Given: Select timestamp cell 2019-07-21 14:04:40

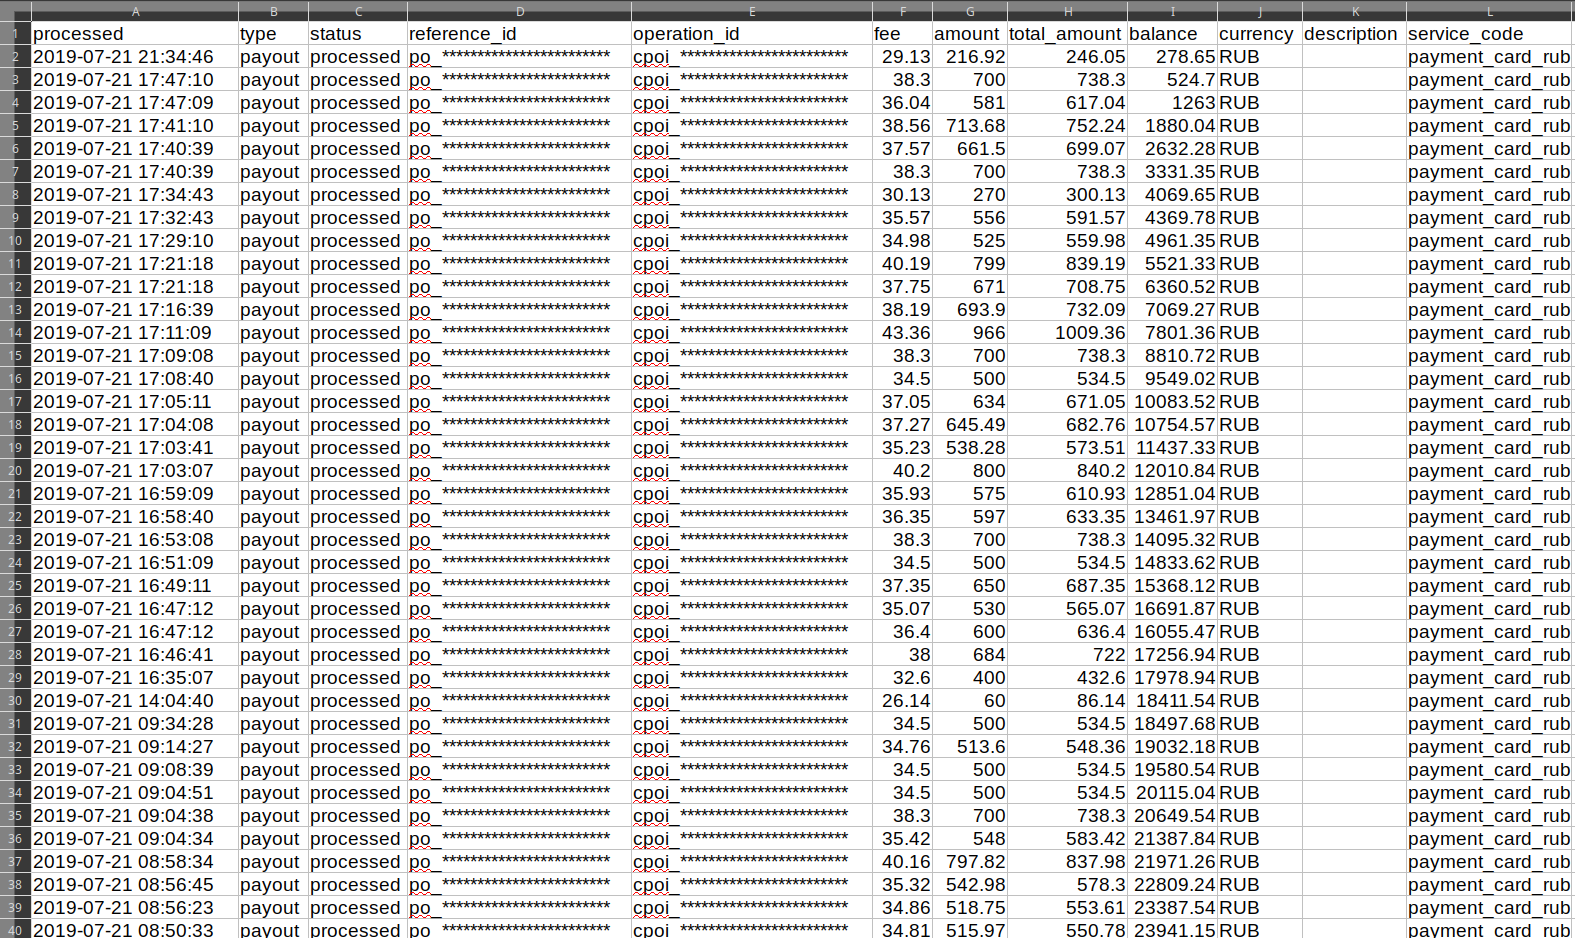Looking at the screenshot, I should click(135, 701).
